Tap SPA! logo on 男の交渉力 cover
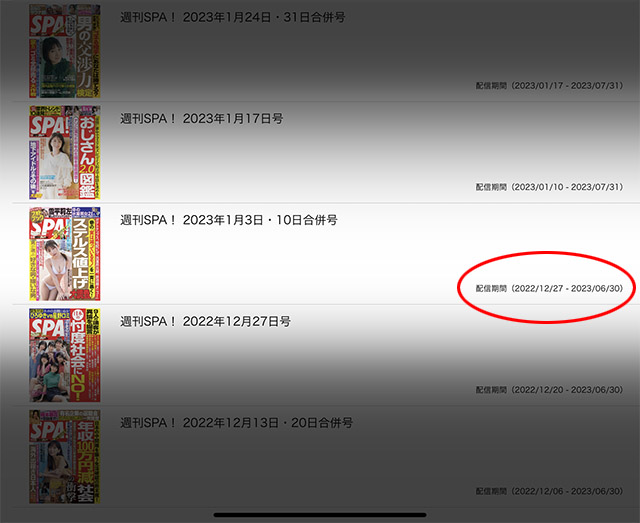Image resolution: width=640 pixels, height=523 pixels. pos(47,25)
